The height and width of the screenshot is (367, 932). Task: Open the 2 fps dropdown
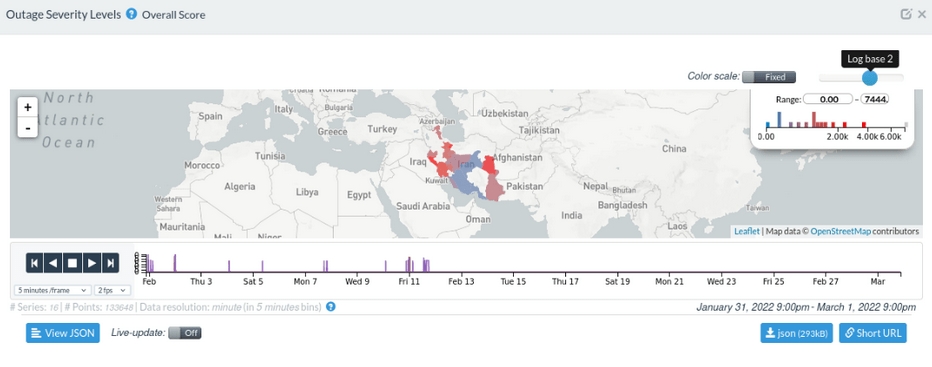coord(112,290)
